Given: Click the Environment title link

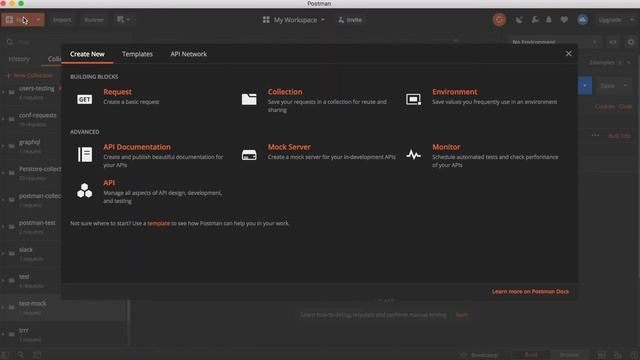Looking at the screenshot, I should coord(454,92).
